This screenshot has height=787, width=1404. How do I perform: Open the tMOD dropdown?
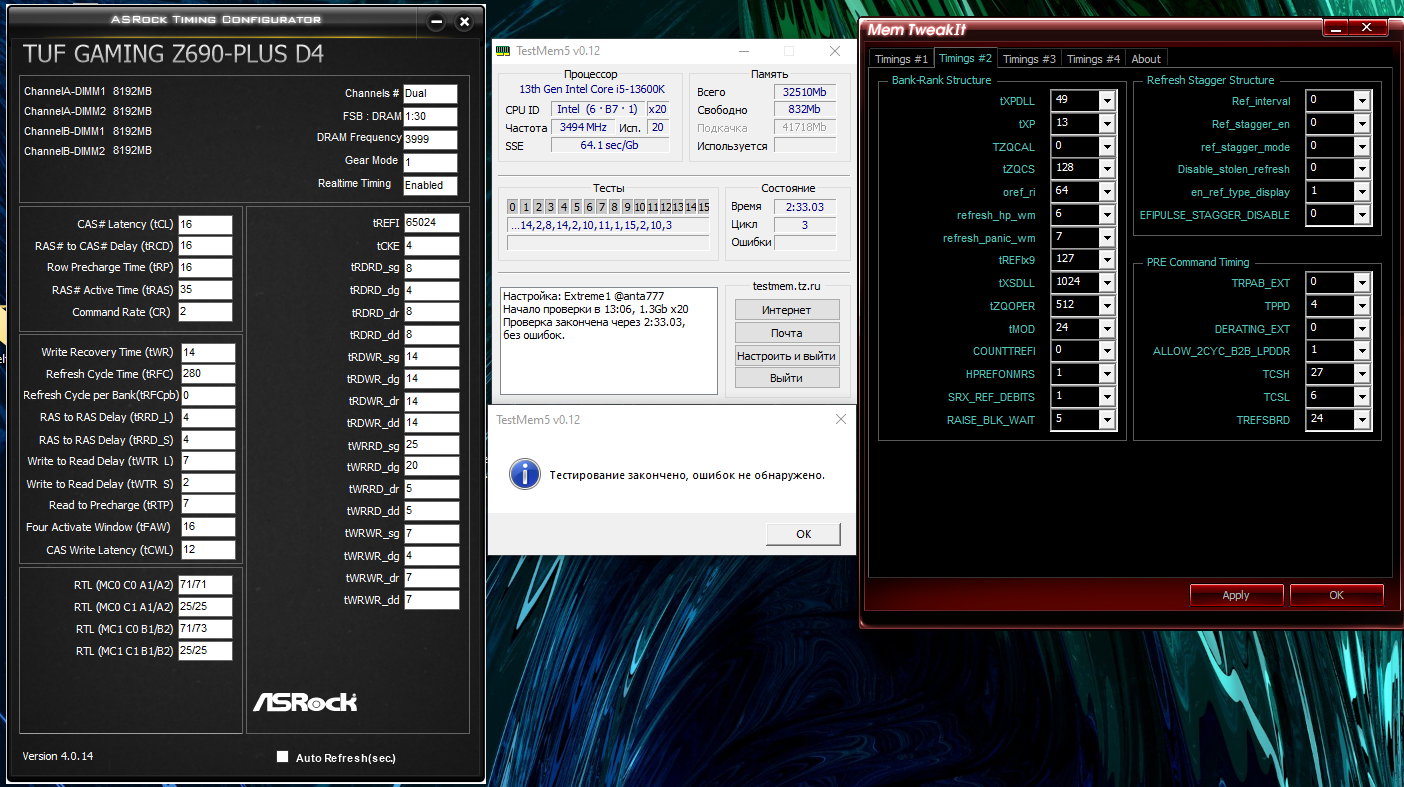[1107, 328]
